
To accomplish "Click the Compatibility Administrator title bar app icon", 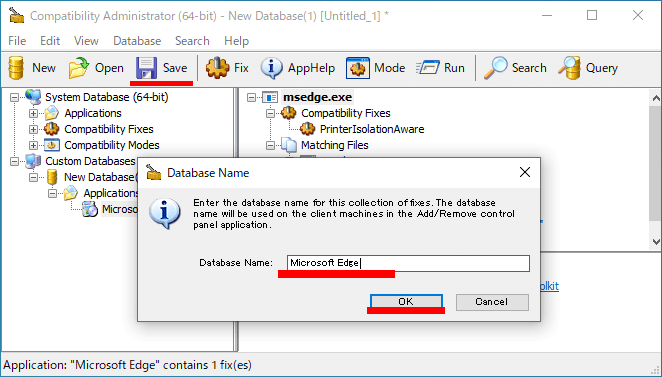I will point(17,16).
